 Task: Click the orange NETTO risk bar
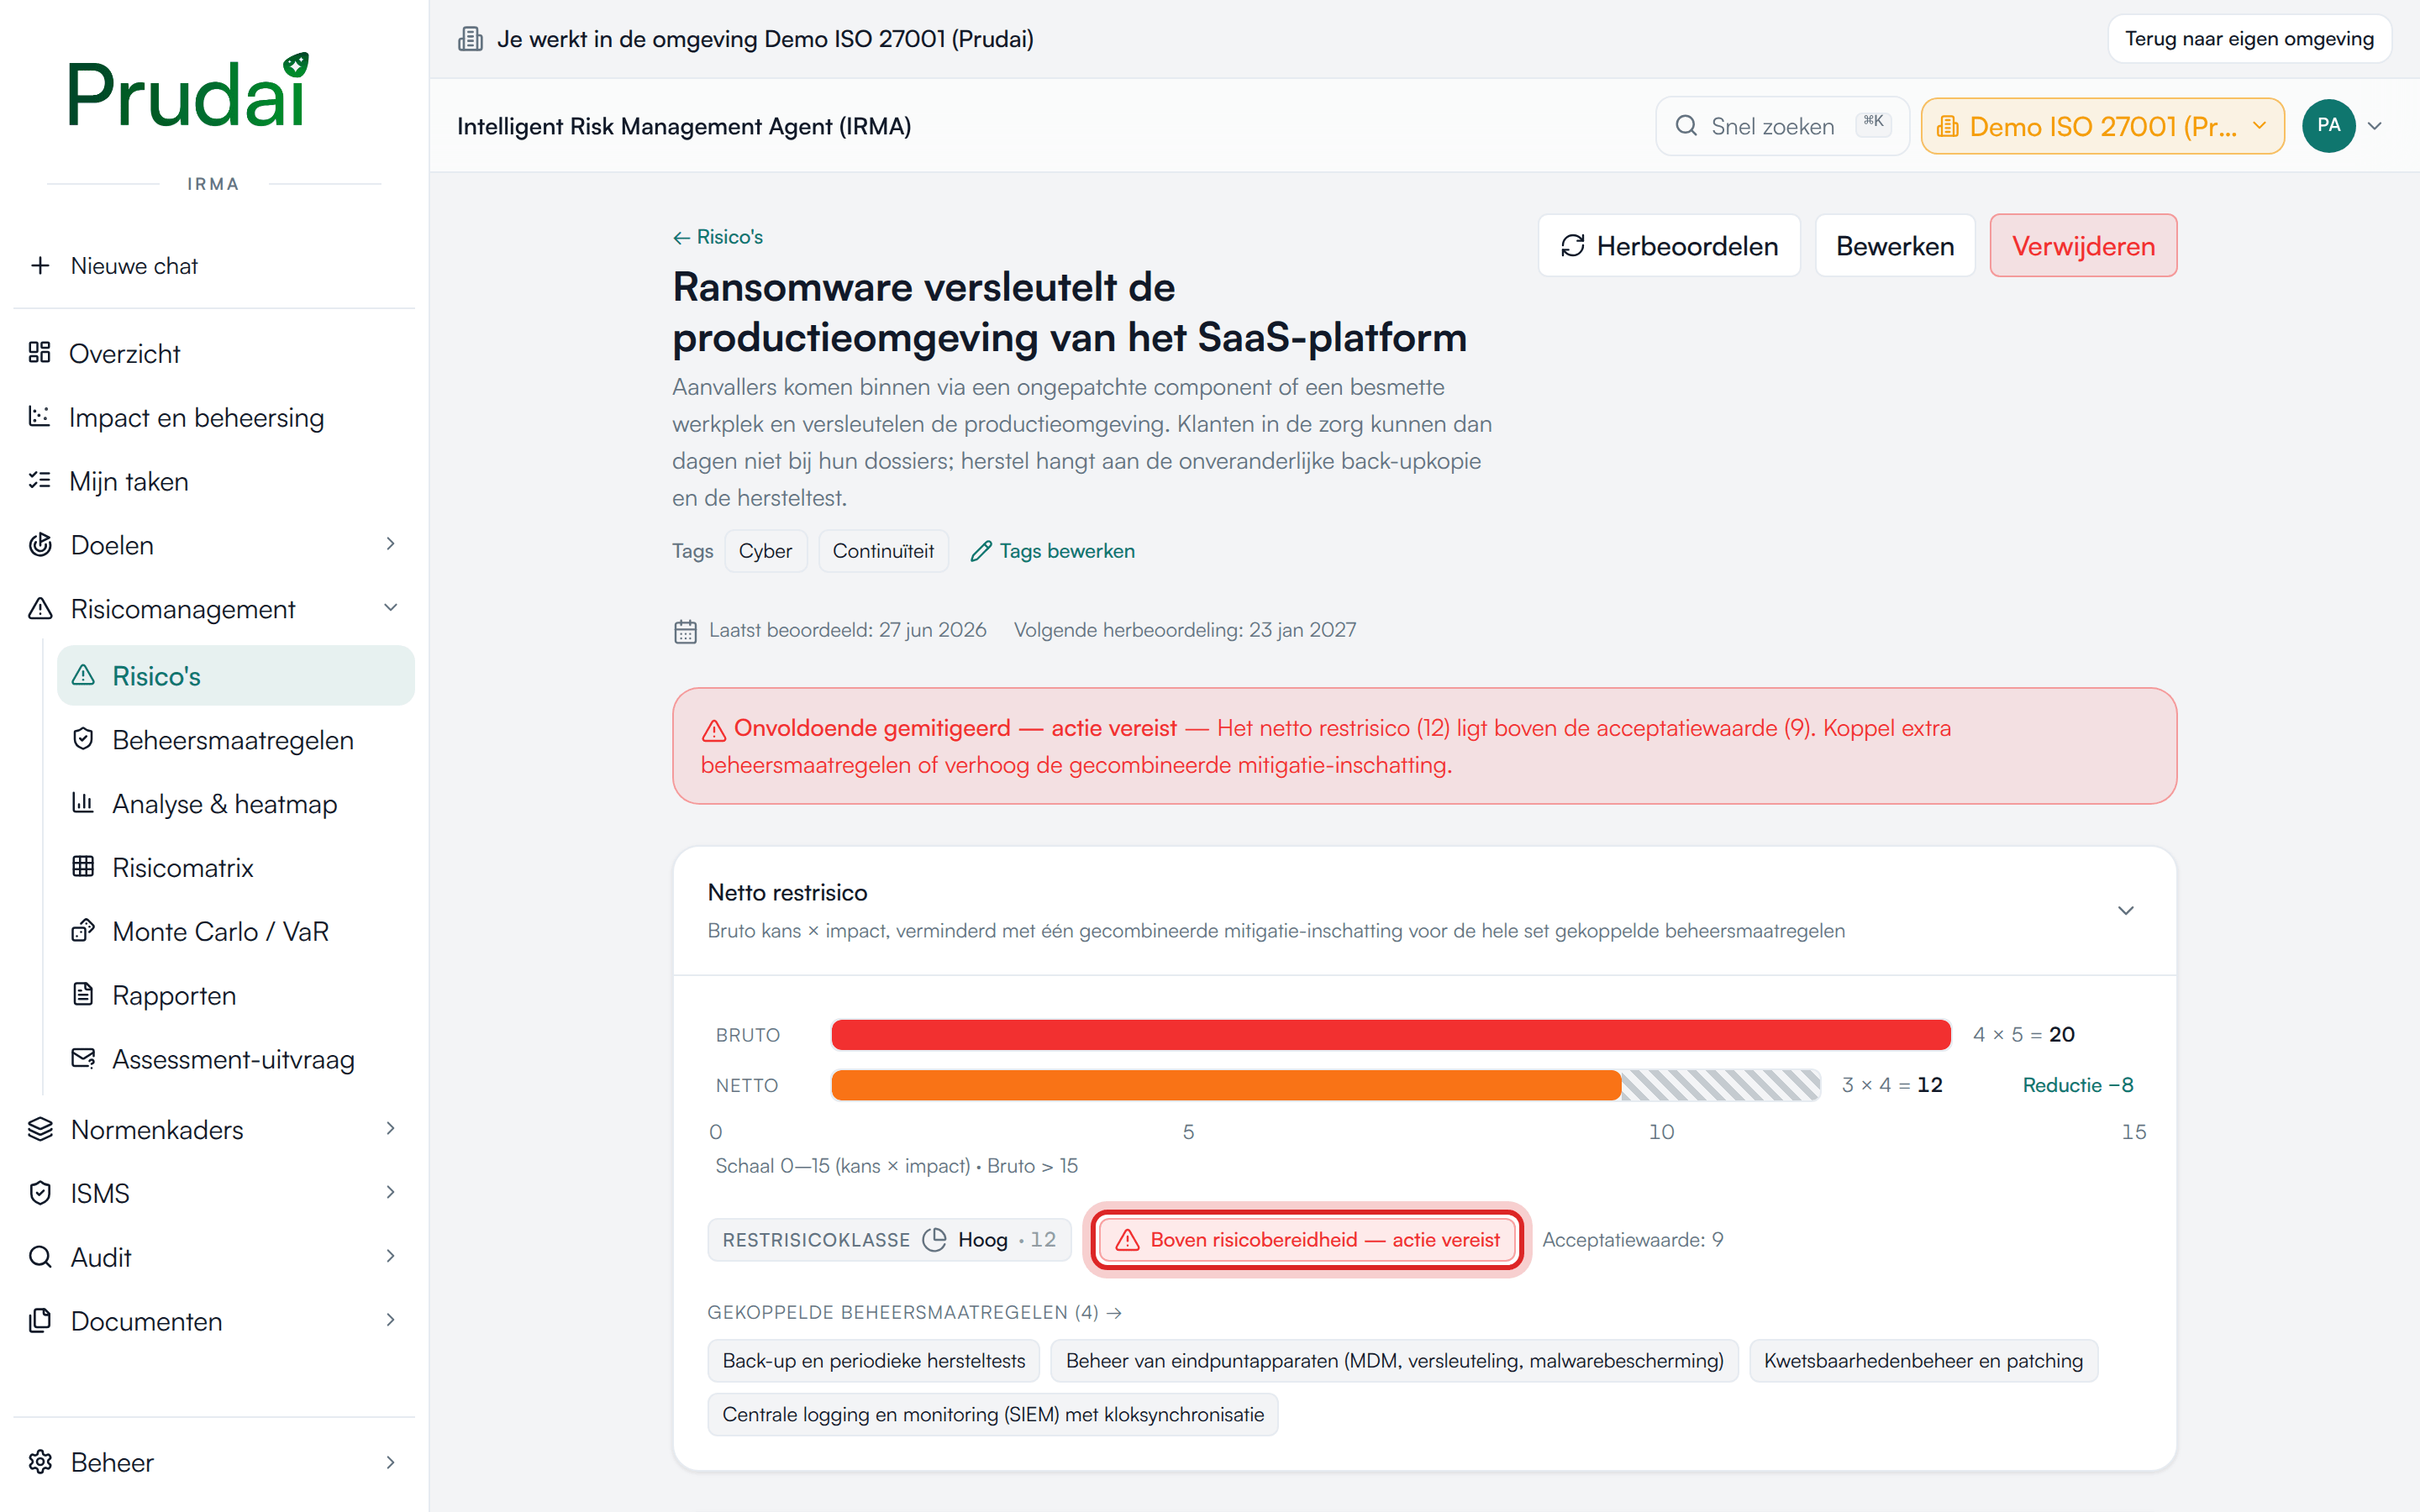(x=1226, y=1085)
